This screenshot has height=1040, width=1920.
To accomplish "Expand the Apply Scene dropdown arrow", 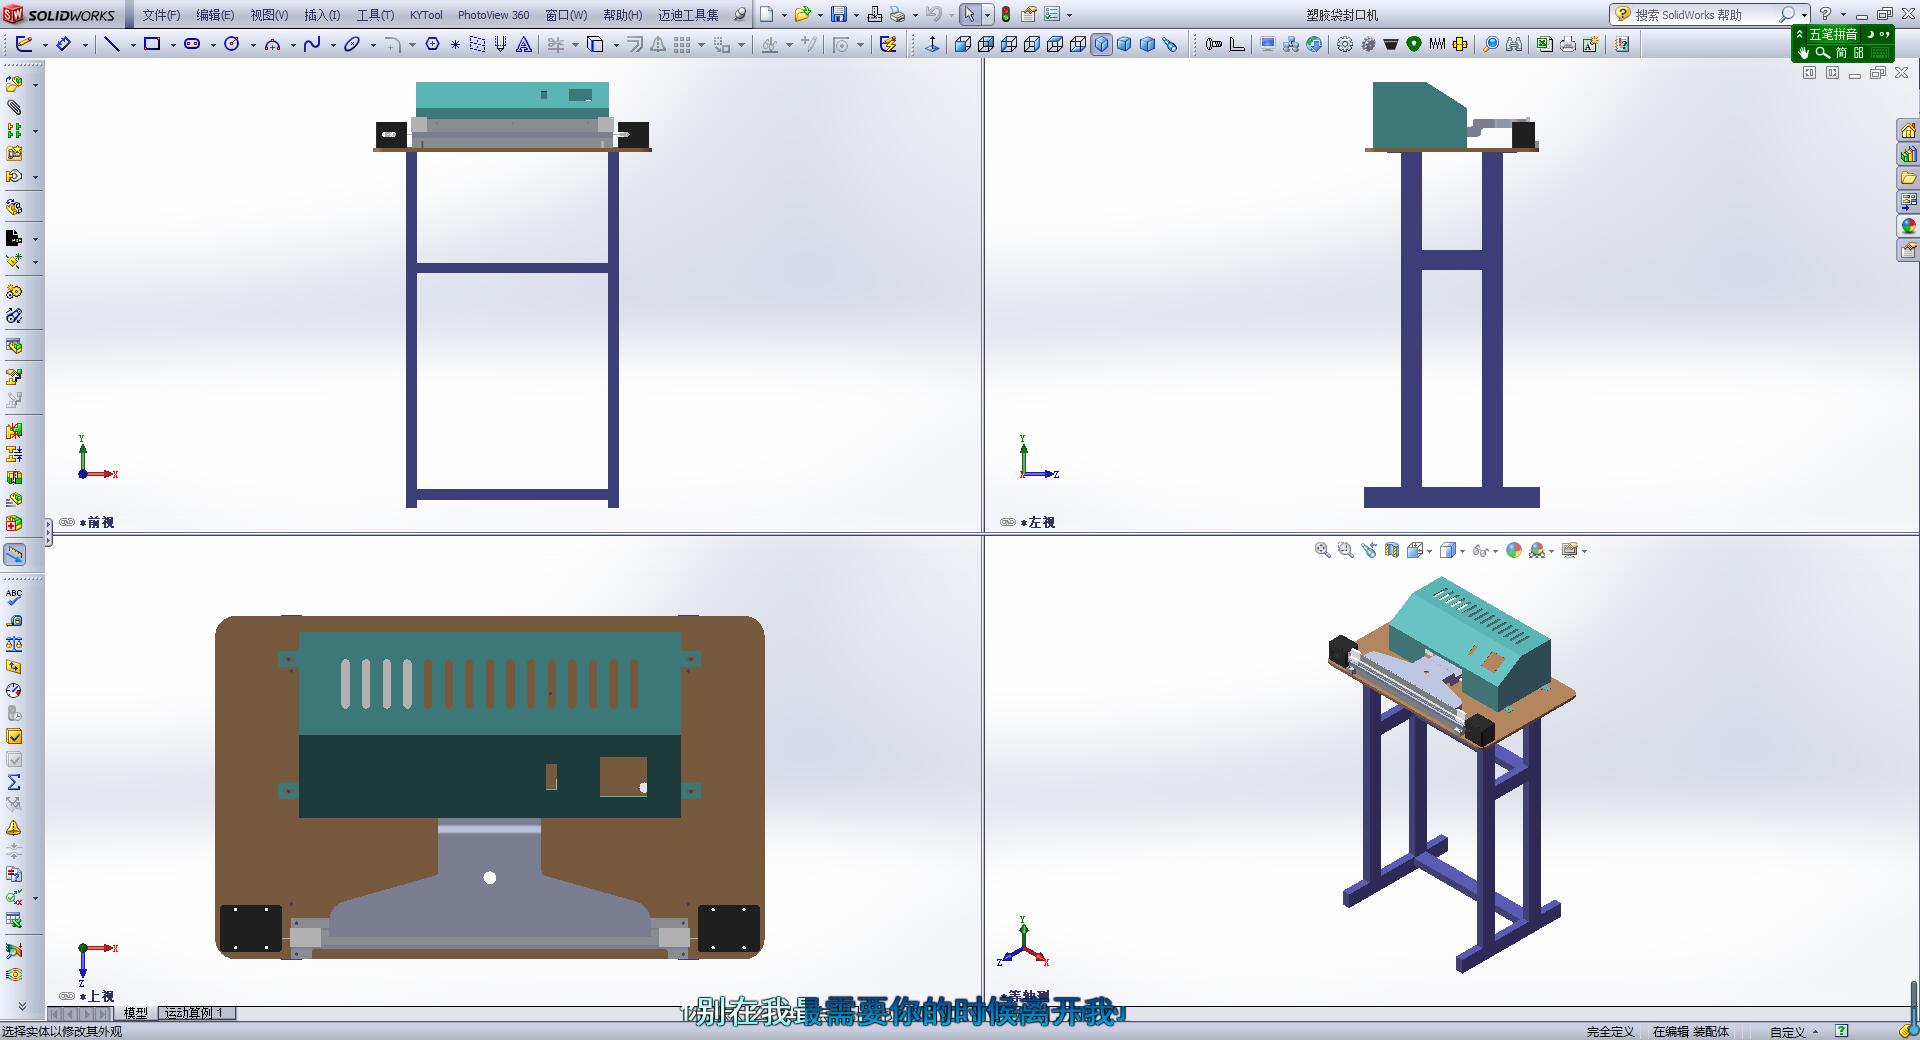I will [1552, 551].
